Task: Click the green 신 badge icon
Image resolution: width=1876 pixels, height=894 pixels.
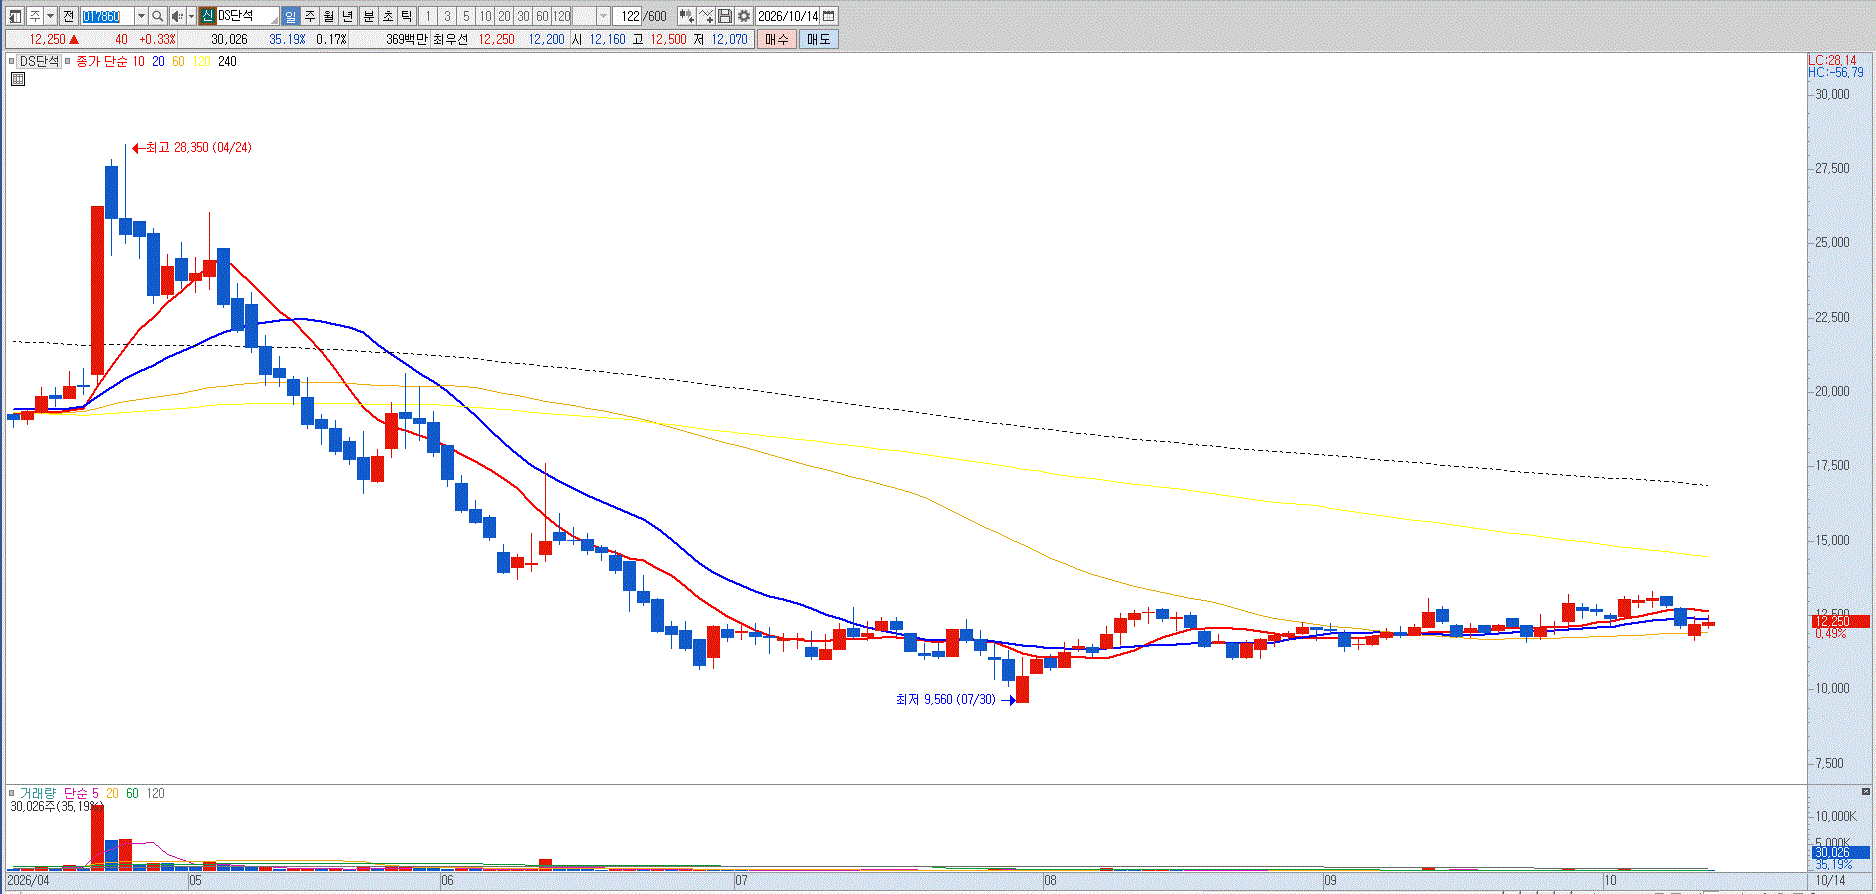Action: click(x=207, y=16)
